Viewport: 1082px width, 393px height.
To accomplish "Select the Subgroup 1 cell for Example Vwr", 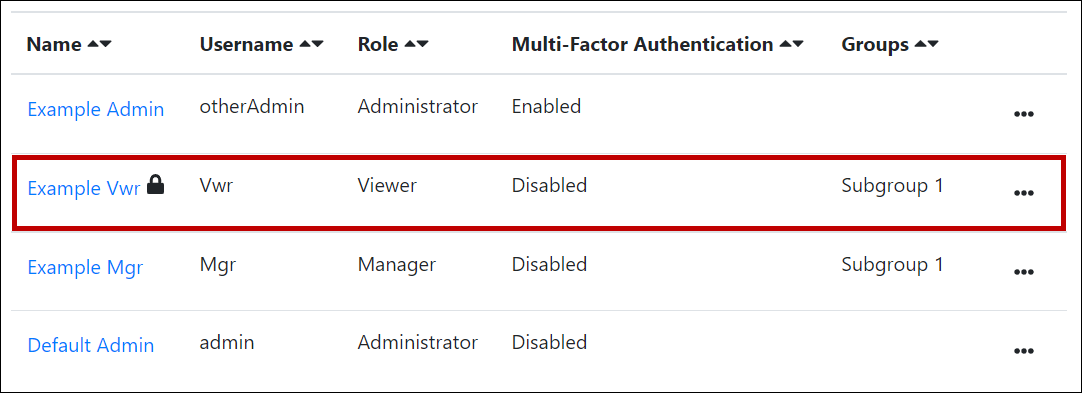I will pyautogui.click(x=892, y=185).
